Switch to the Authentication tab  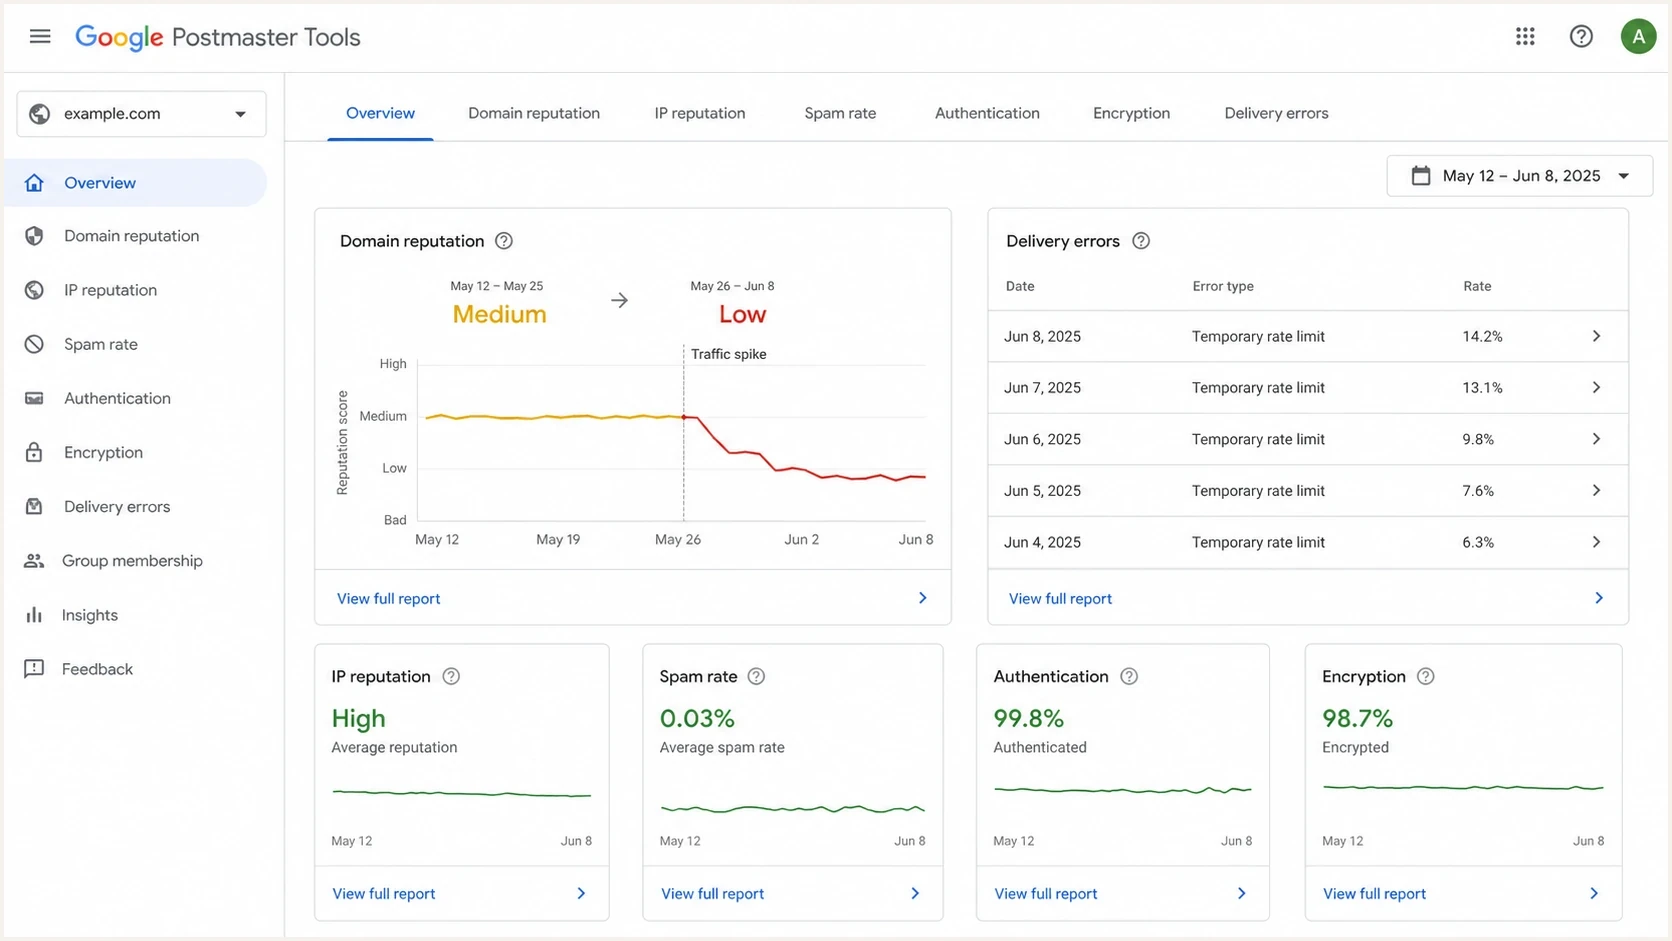click(987, 113)
